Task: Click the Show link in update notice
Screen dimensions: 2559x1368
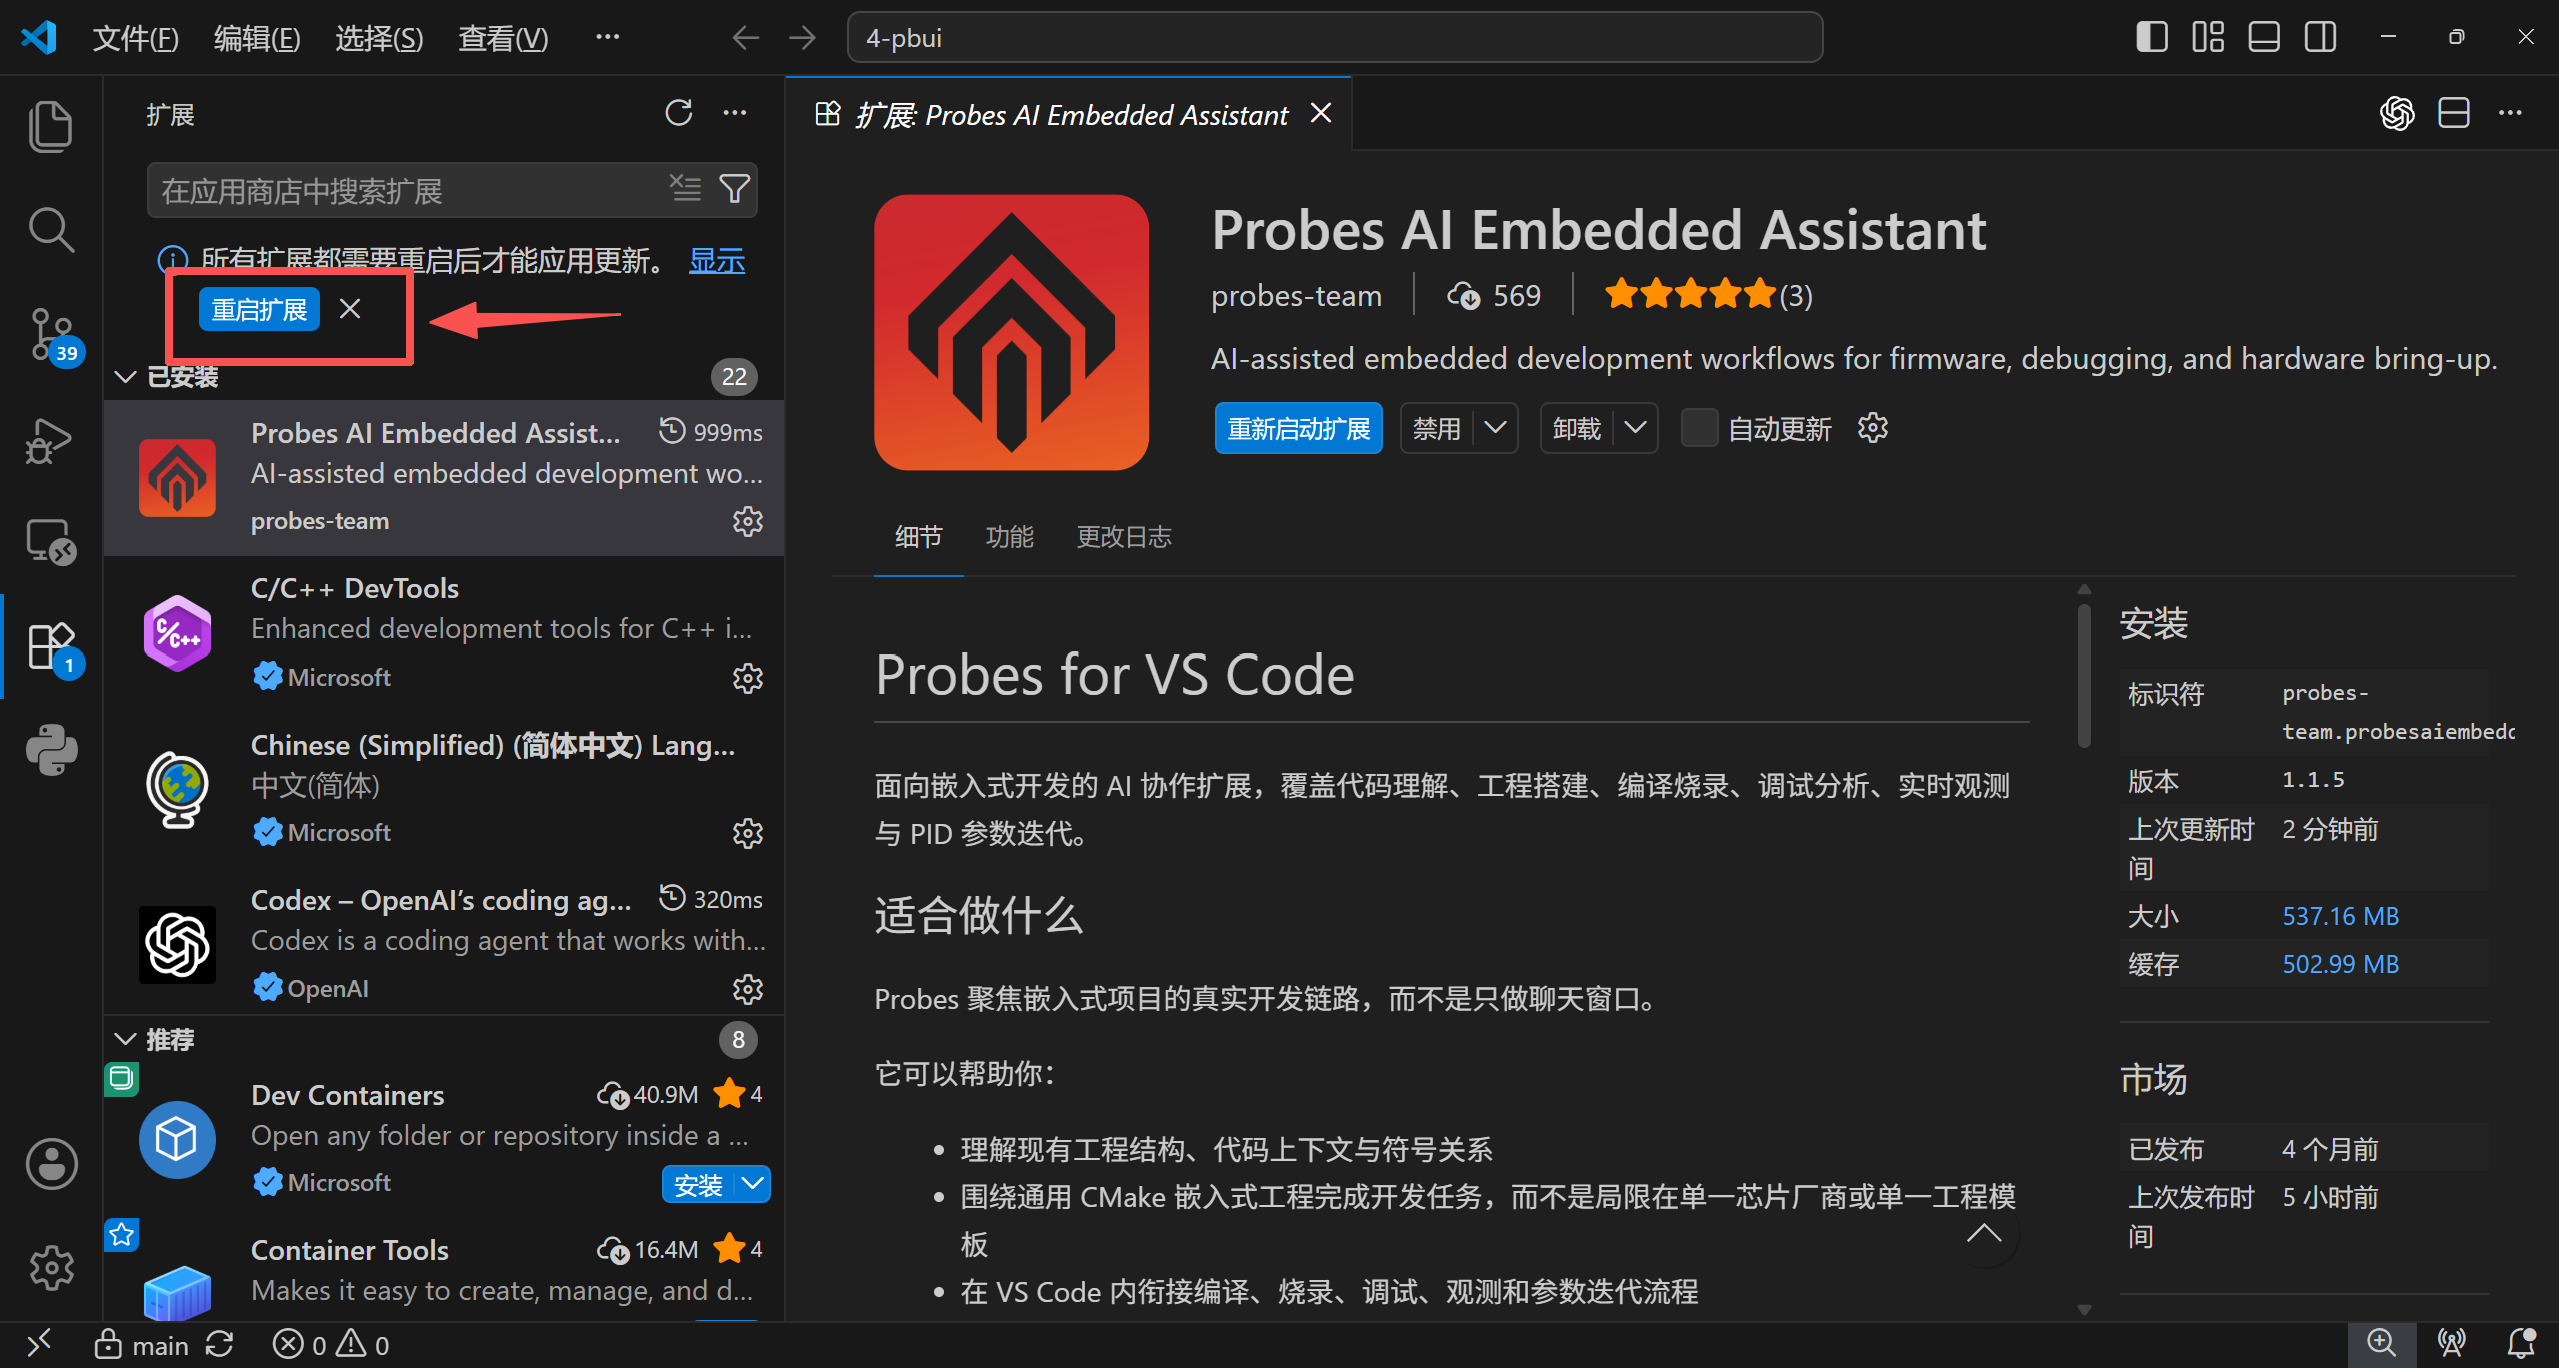Action: coord(717,261)
